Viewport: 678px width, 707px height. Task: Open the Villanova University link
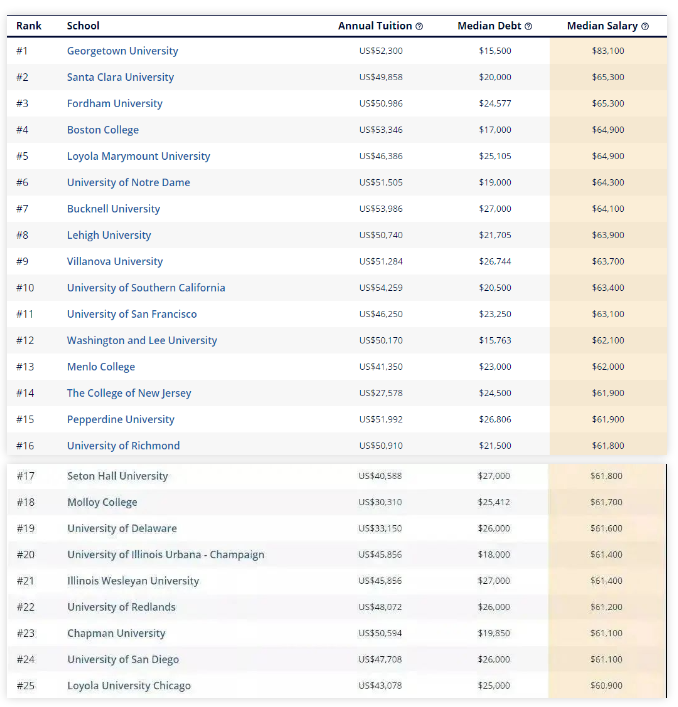[115, 262]
